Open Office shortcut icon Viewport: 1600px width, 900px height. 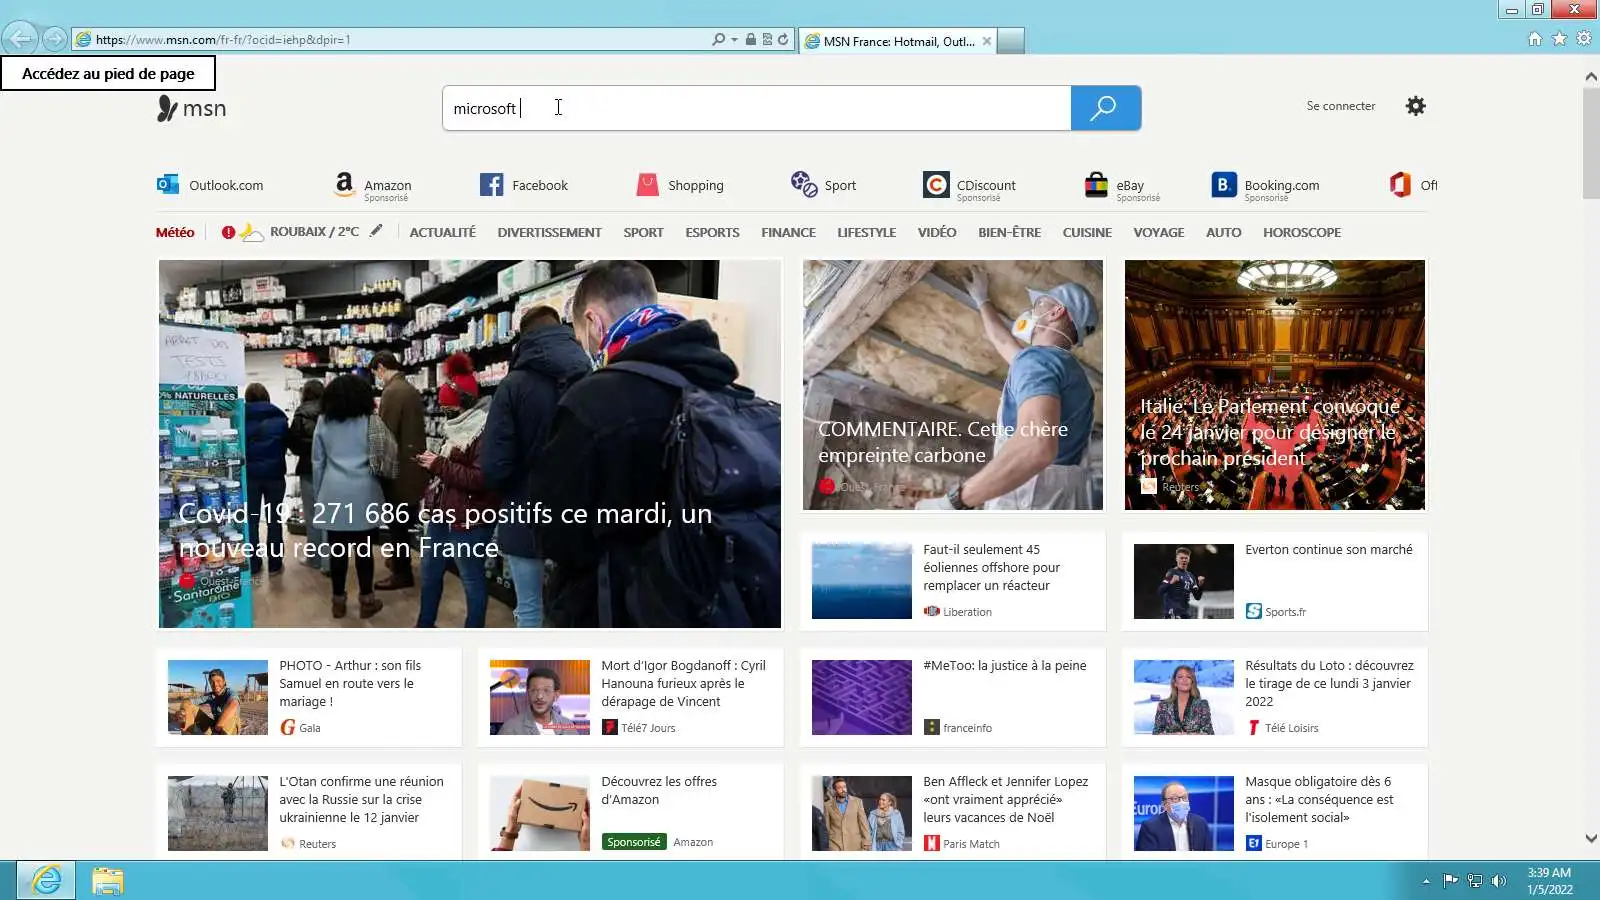(x=1400, y=185)
